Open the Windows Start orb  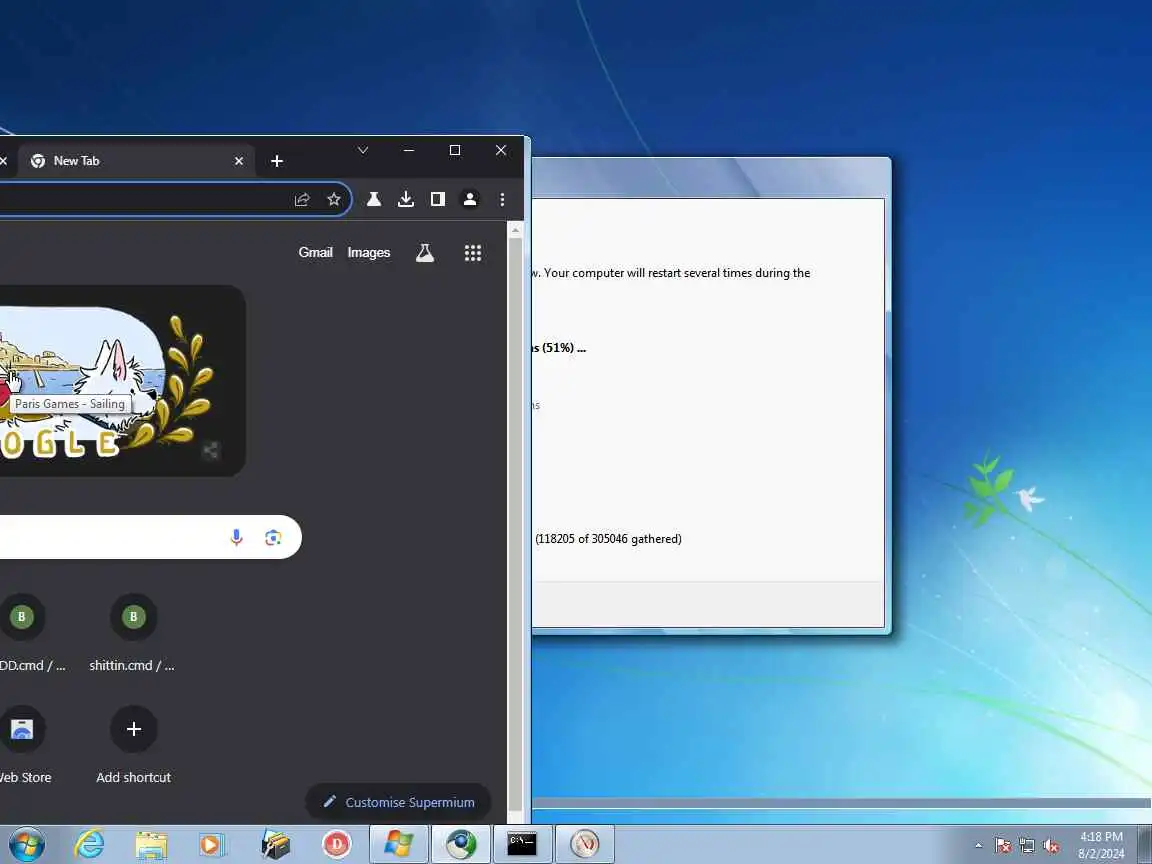point(26,844)
